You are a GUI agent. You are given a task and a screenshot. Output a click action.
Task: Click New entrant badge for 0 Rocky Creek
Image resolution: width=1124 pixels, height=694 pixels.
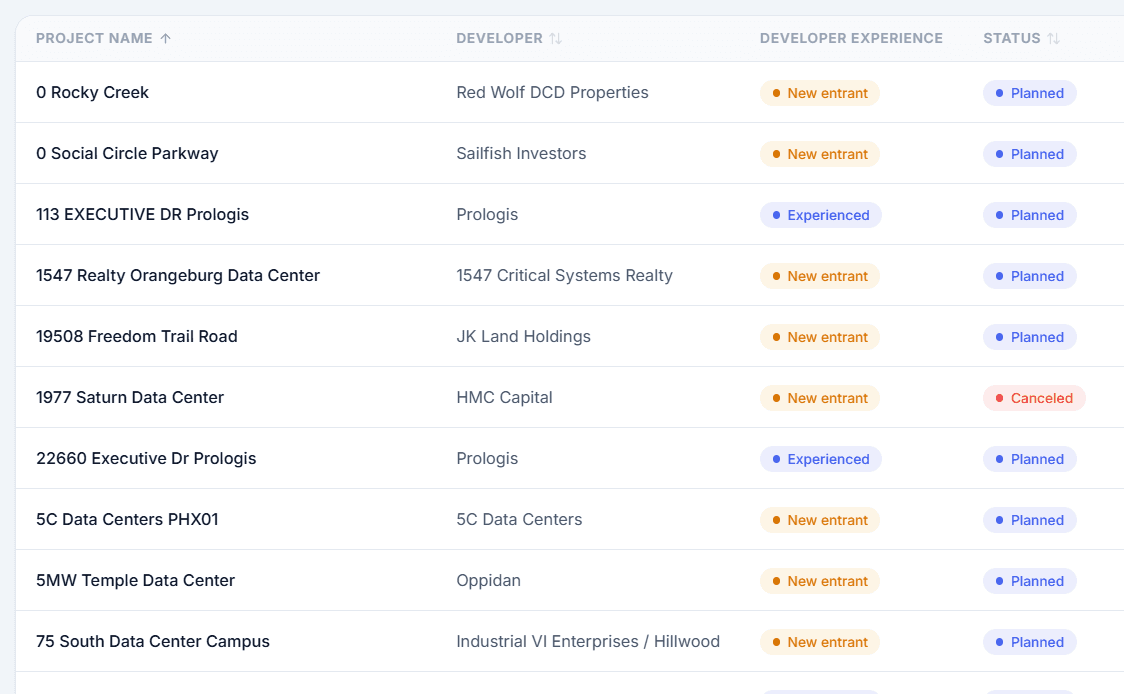(819, 93)
